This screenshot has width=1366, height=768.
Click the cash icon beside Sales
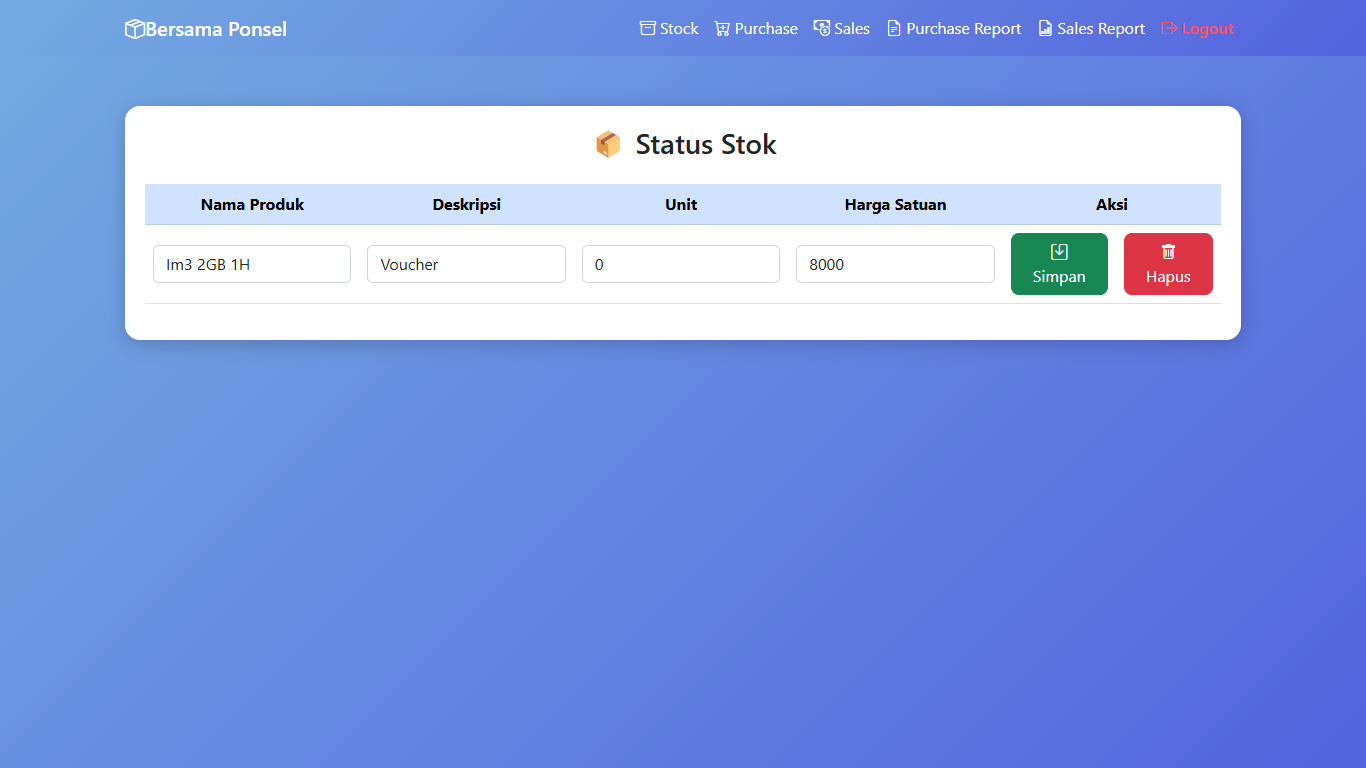tap(822, 28)
